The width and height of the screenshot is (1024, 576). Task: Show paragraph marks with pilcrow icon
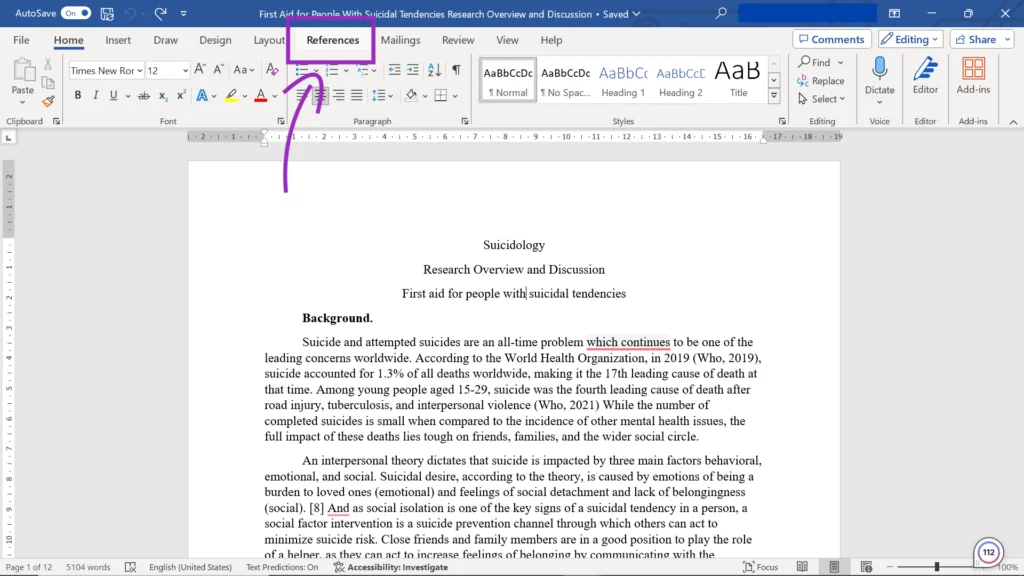click(456, 70)
